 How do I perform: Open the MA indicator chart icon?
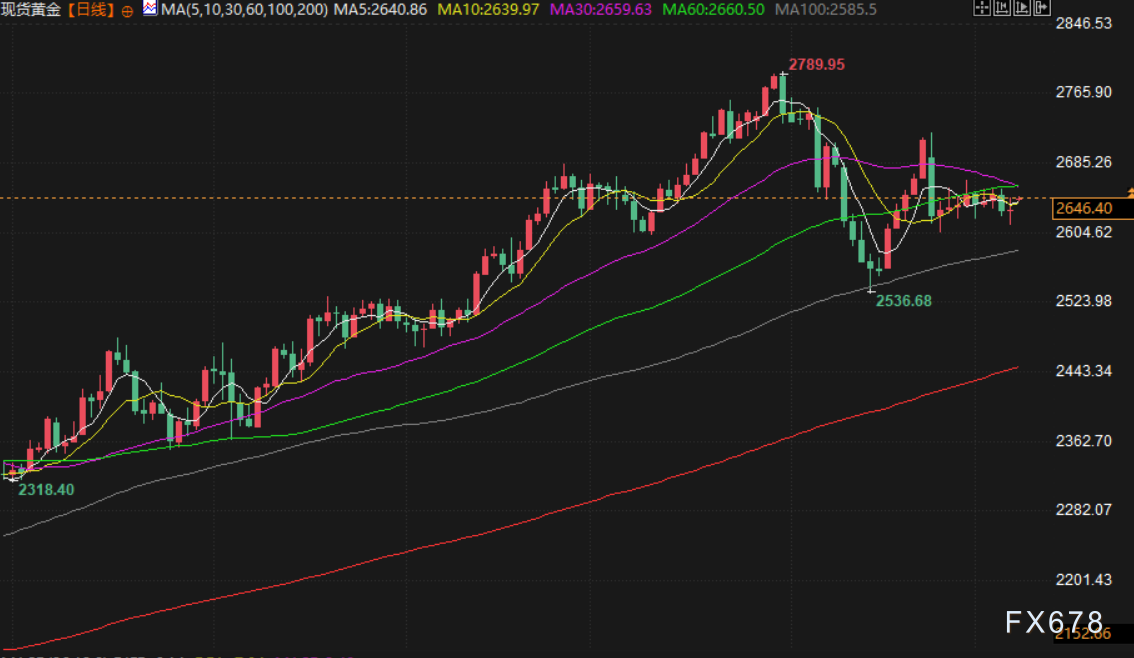tap(150, 9)
